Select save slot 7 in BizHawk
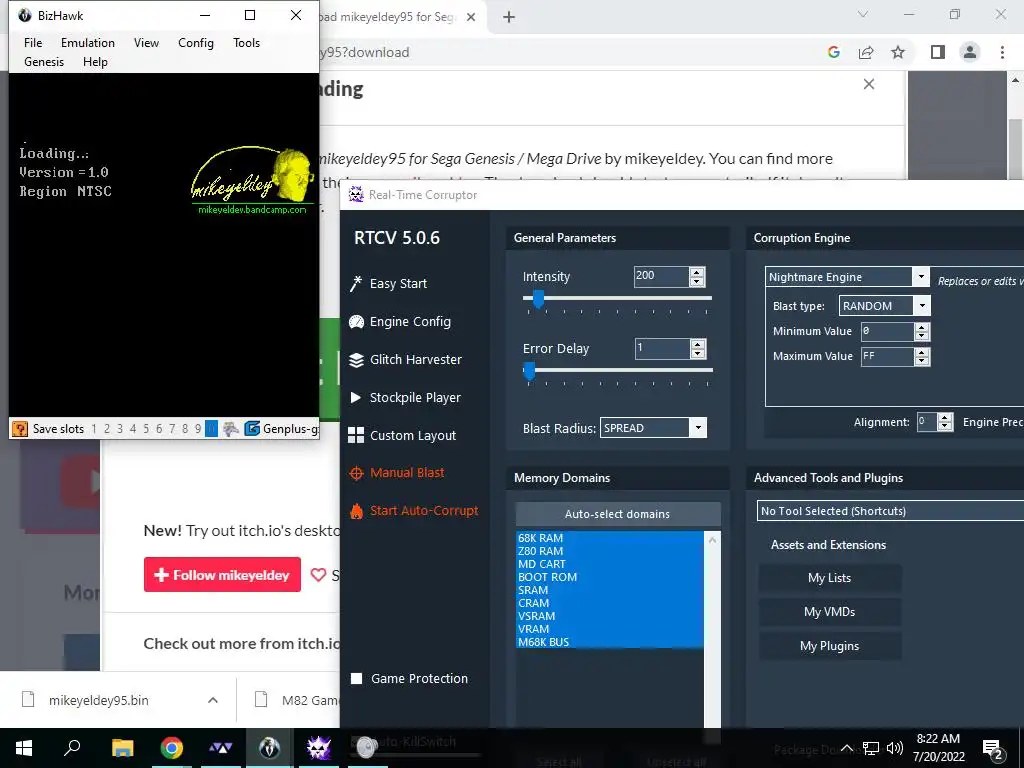The height and width of the screenshot is (768, 1024). click(172, 428)
